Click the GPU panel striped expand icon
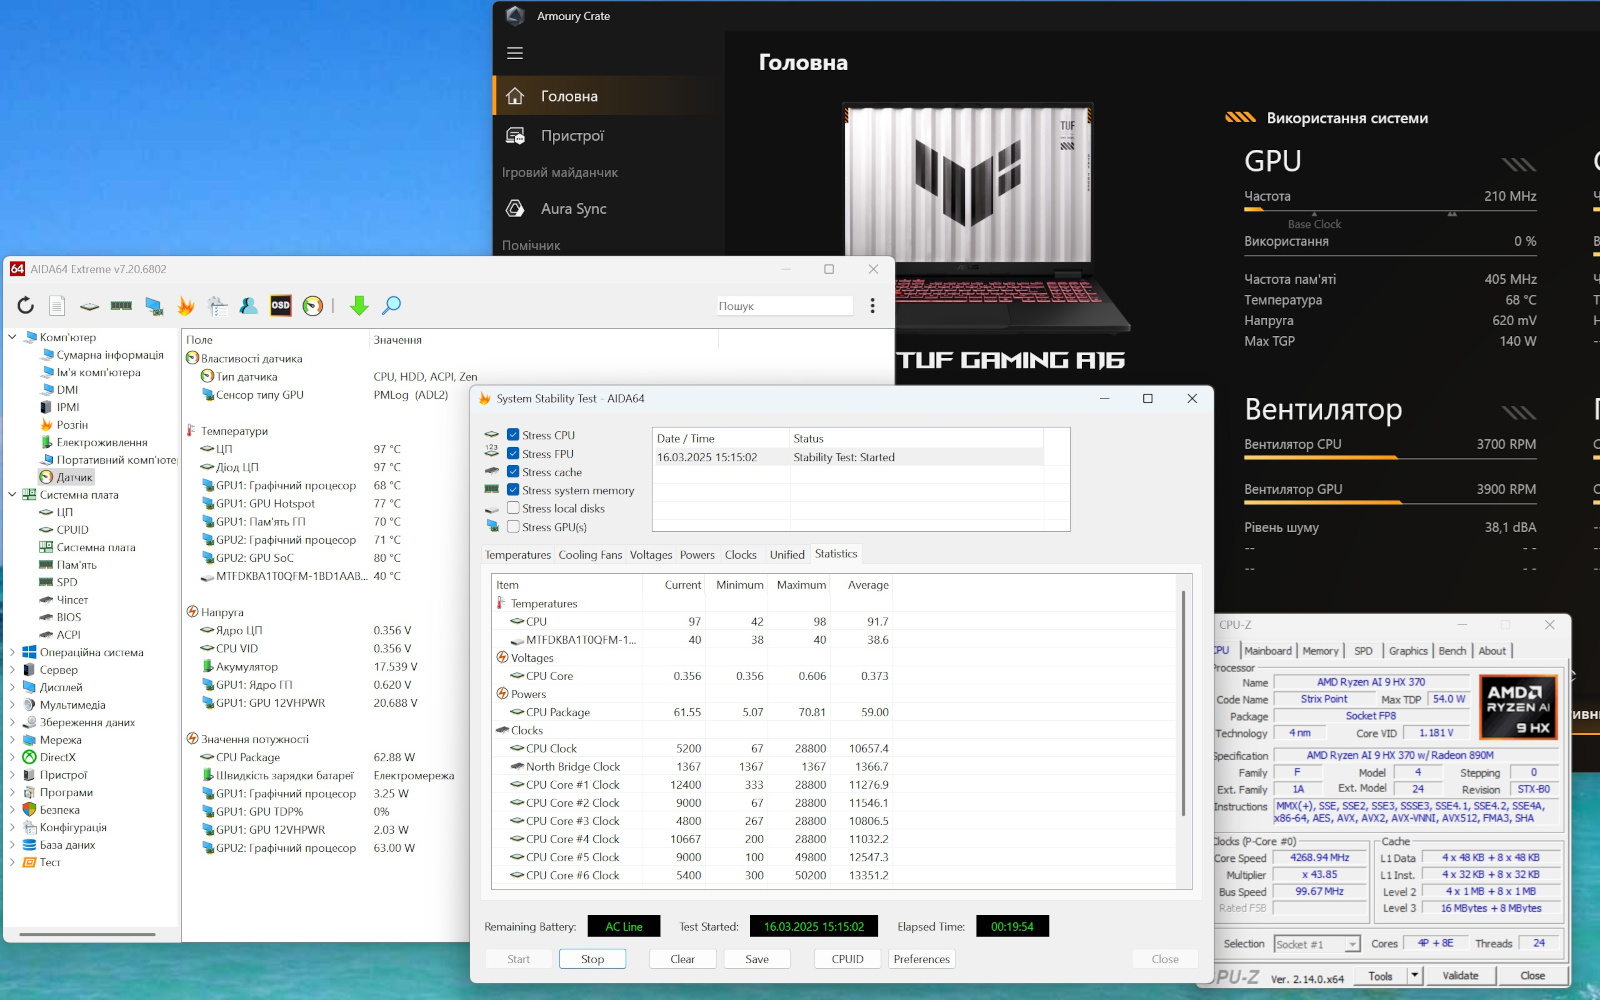 (1519, 164)
